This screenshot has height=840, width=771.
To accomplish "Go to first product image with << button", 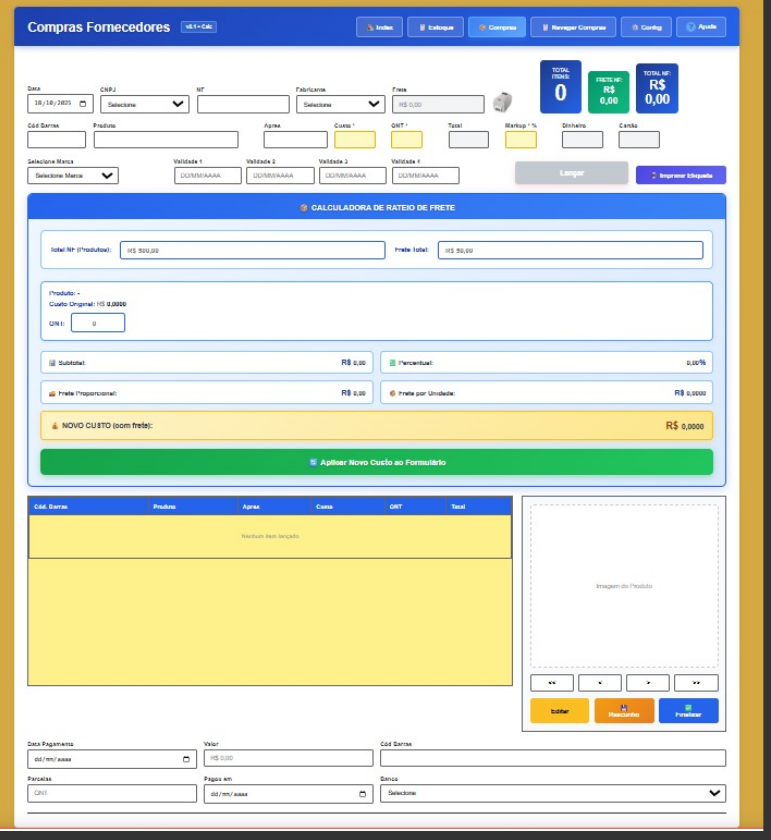I will click(x=552, y=683).
